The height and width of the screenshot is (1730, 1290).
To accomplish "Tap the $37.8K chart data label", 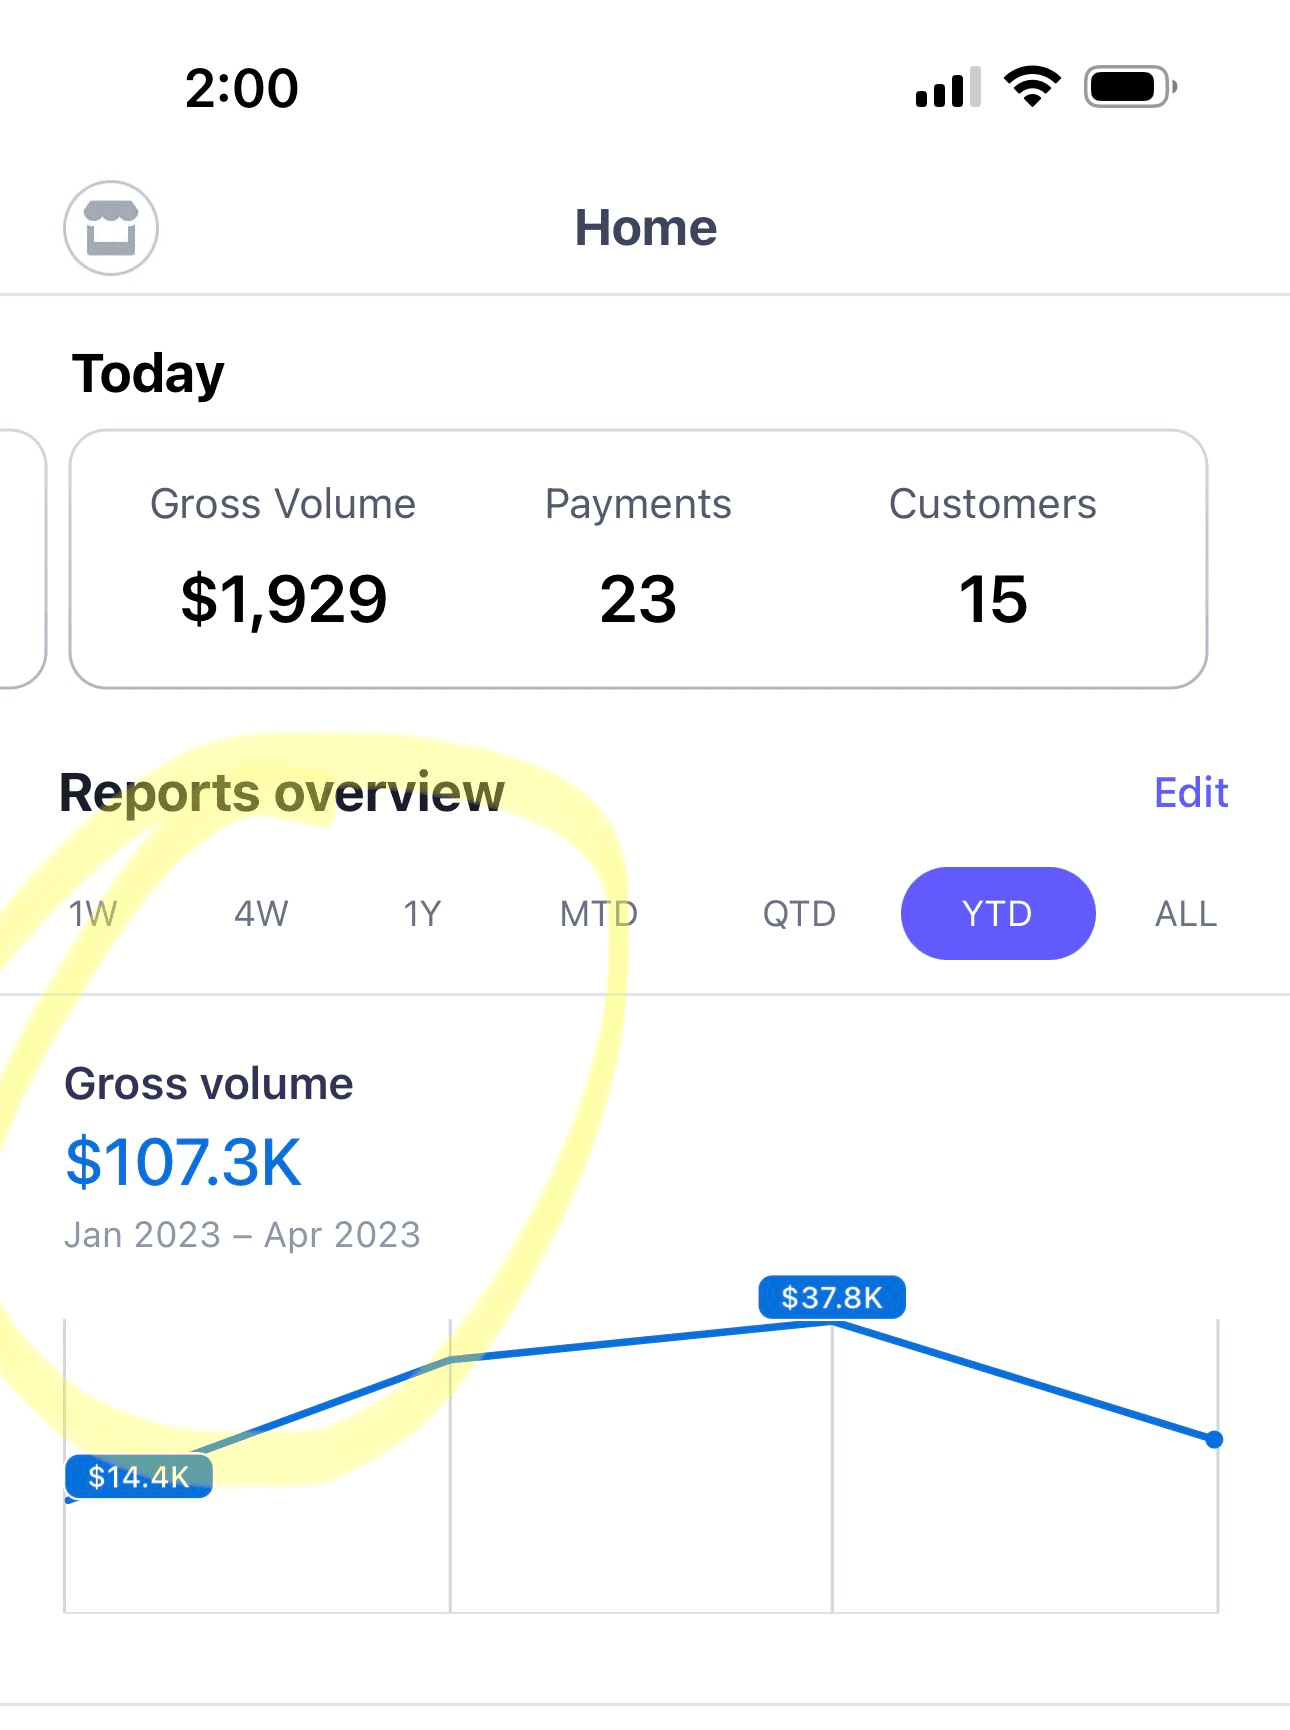I will click(x=832, y=1297).
